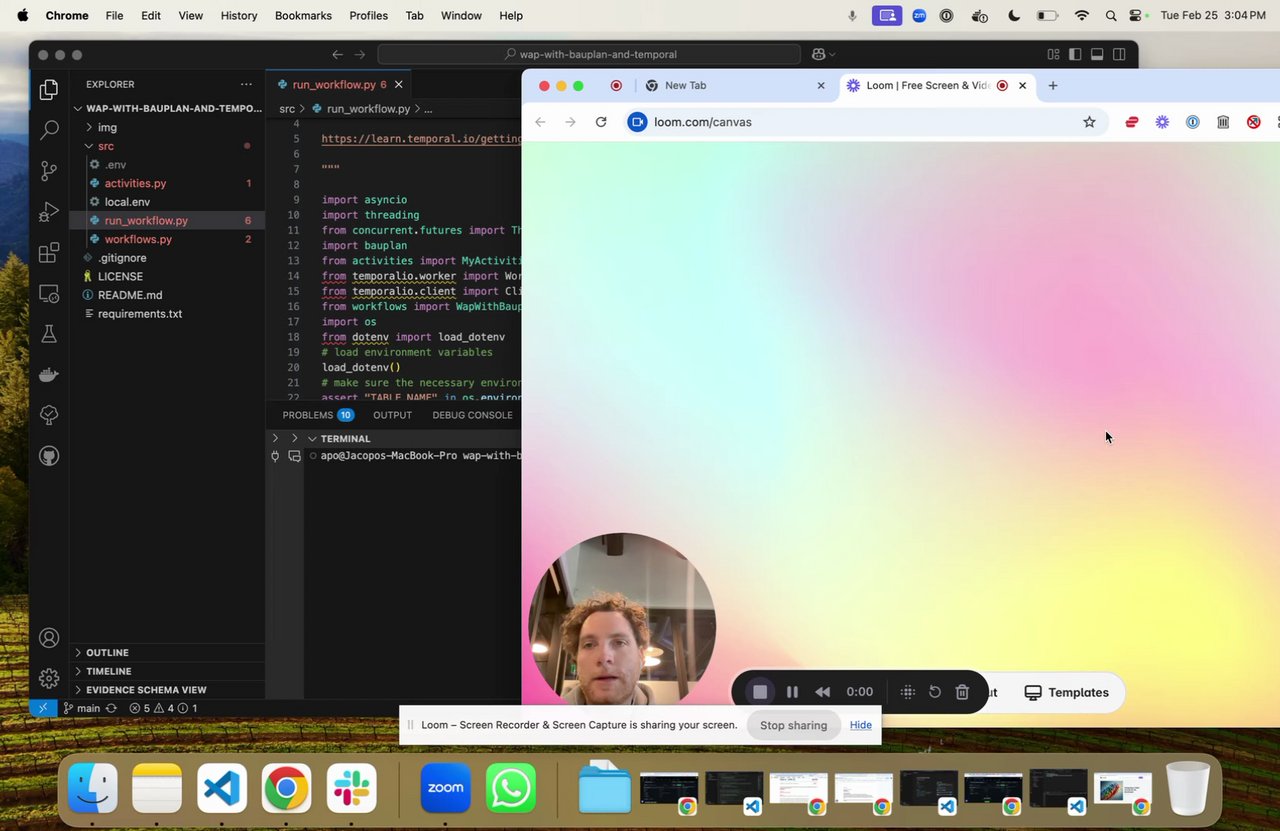Click the VS Code remote window indicator
The height and width of the screenshot is (831, 1280).
[43, 708]
